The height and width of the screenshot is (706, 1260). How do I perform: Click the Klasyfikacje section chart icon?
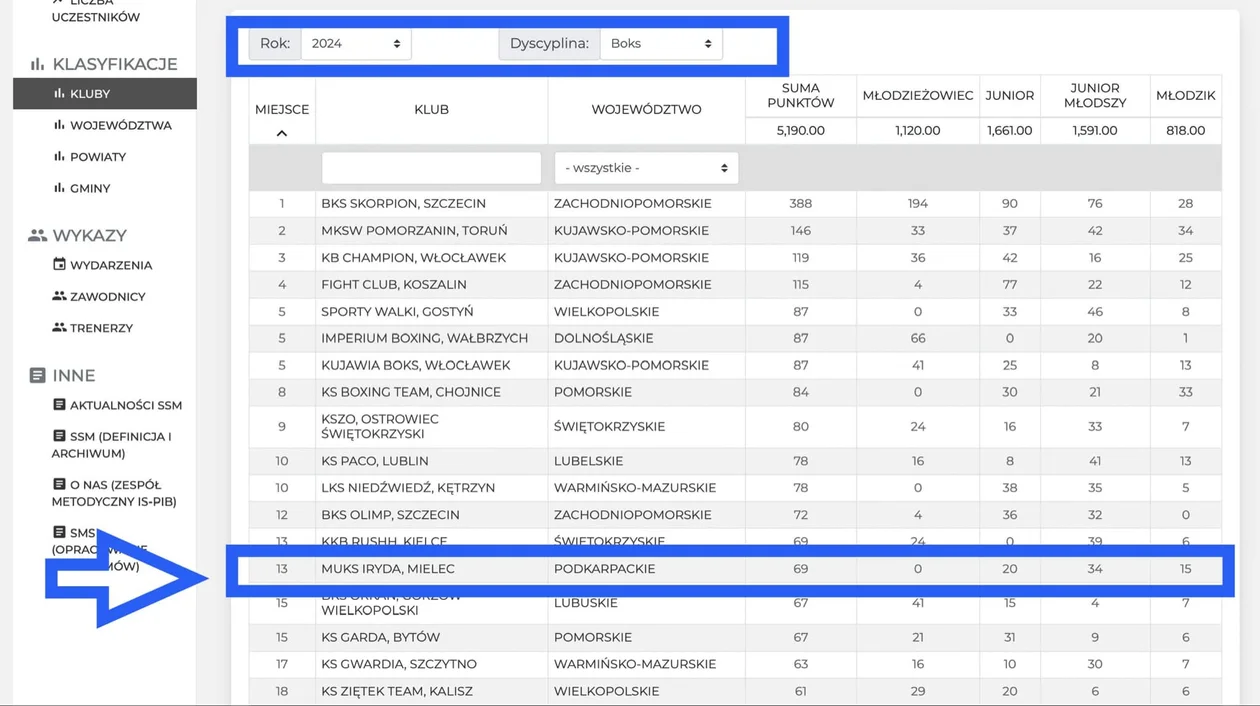(37, 64)
